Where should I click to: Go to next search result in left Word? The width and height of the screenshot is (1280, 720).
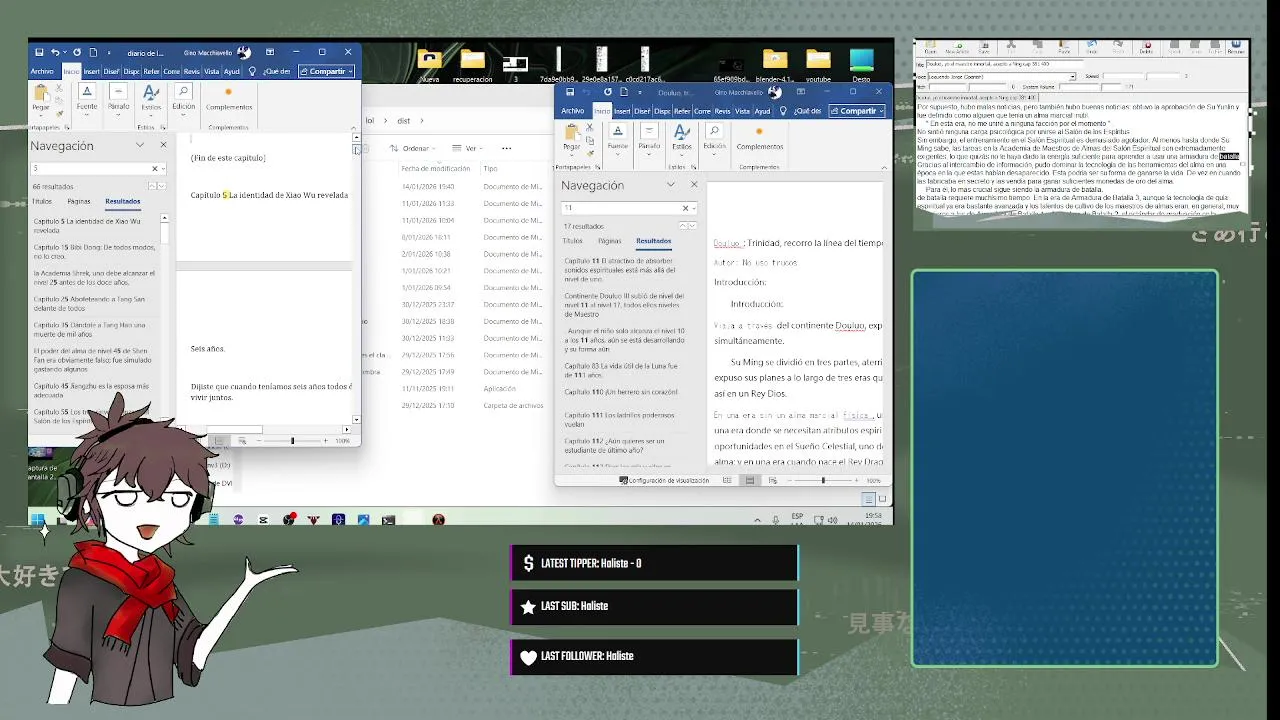160,186
